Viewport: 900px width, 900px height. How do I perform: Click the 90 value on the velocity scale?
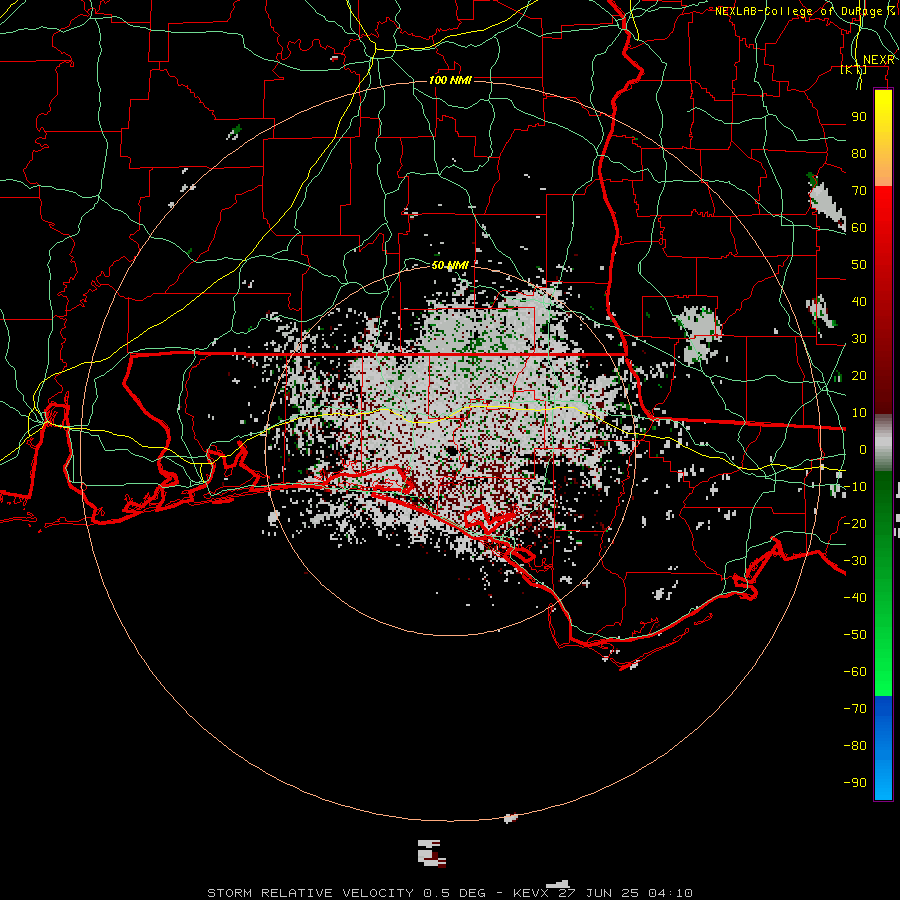pyautogui.click(x=859, y=117)
